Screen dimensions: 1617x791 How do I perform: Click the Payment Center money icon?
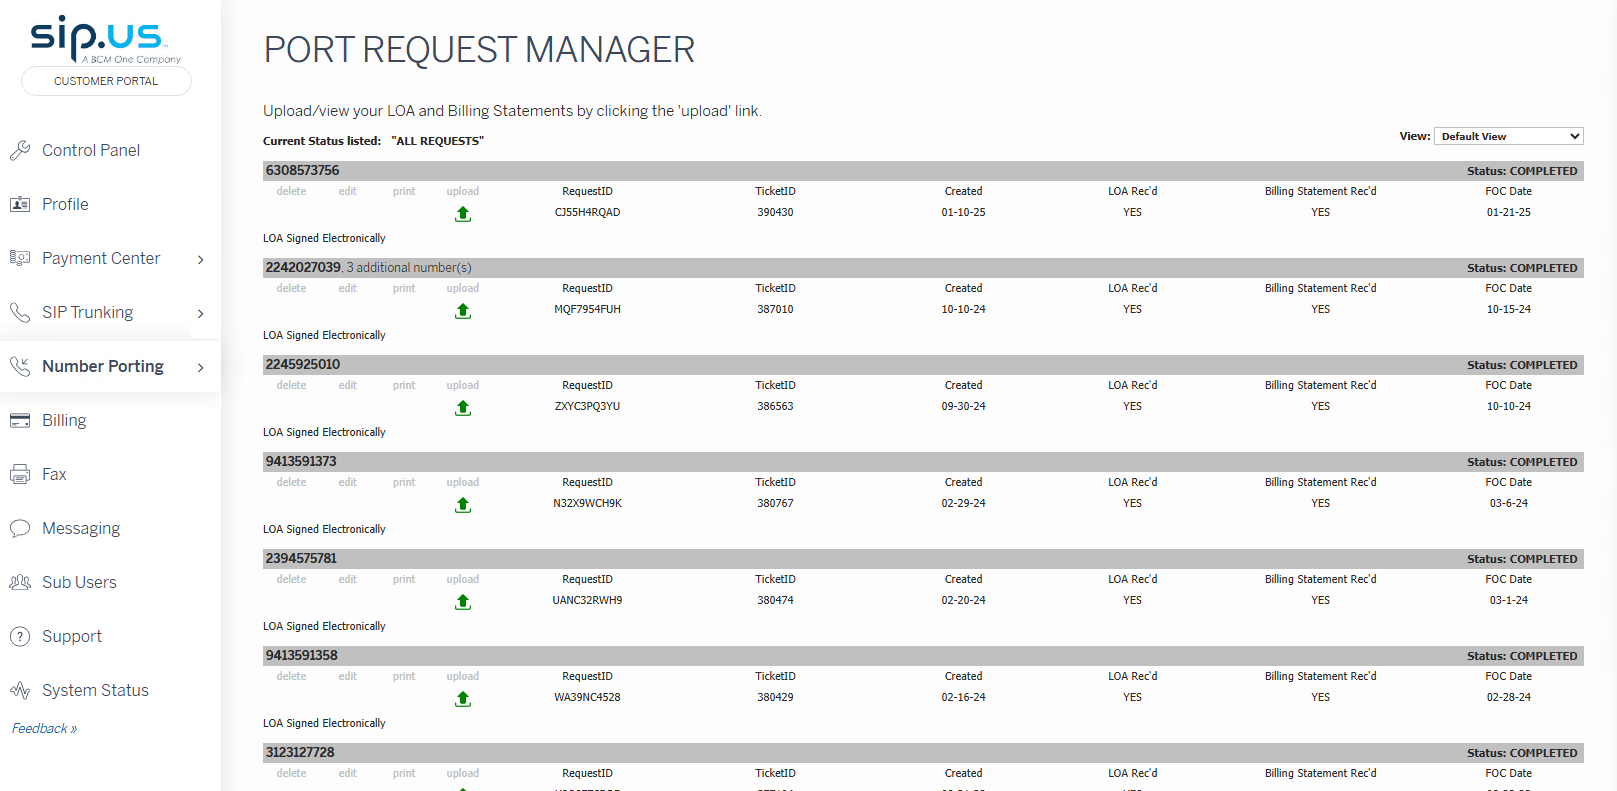point(20,258)
